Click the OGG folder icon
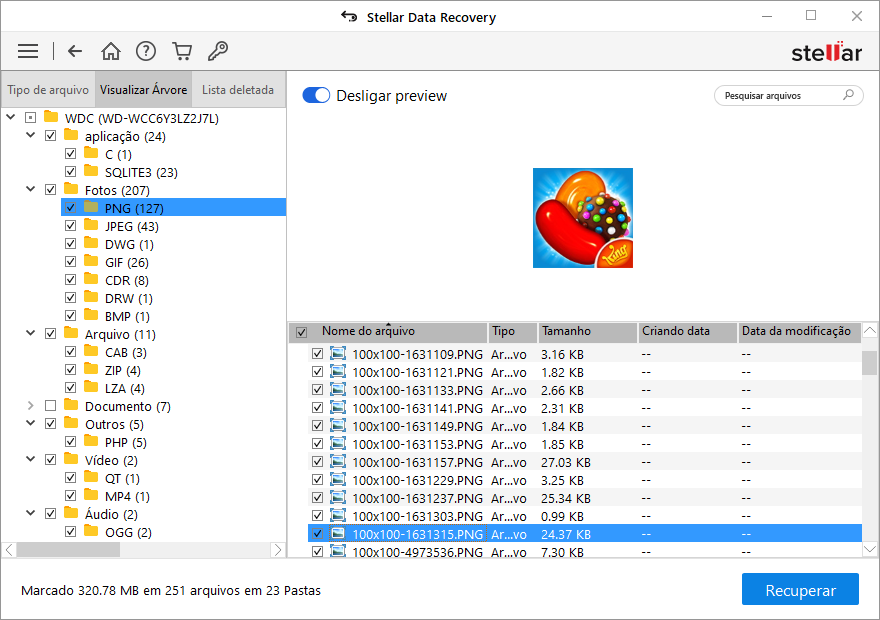 91,532
